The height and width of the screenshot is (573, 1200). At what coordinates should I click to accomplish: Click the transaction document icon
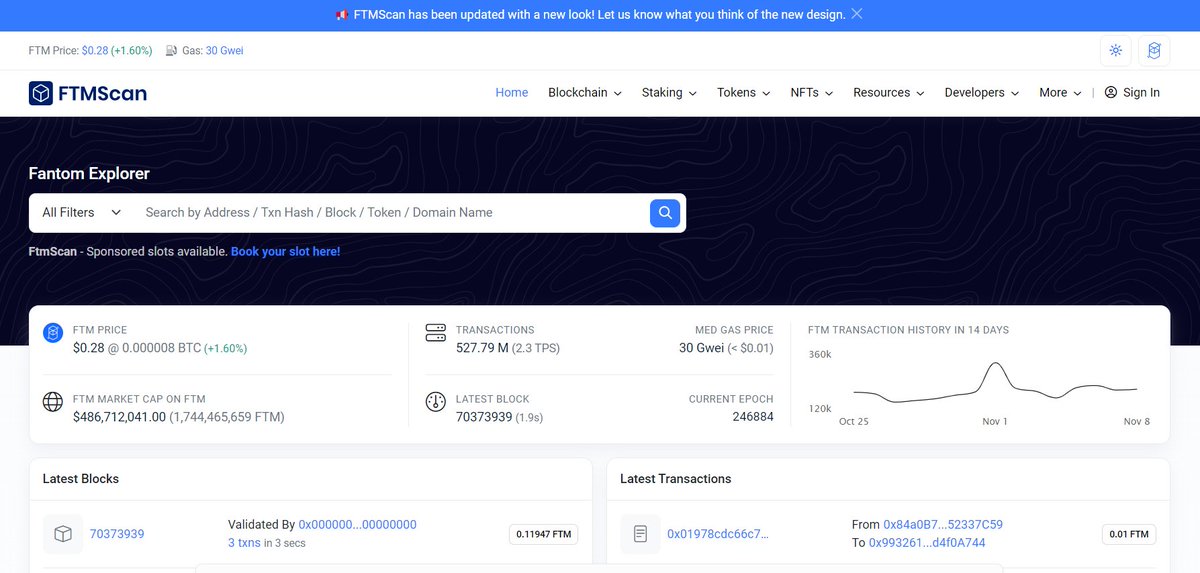tap(640, 534)
